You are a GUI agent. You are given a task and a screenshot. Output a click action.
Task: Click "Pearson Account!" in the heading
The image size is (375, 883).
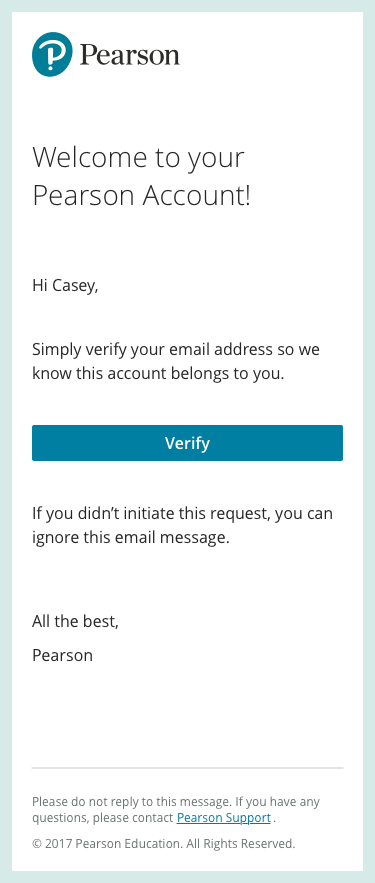(x=141, y=196)
